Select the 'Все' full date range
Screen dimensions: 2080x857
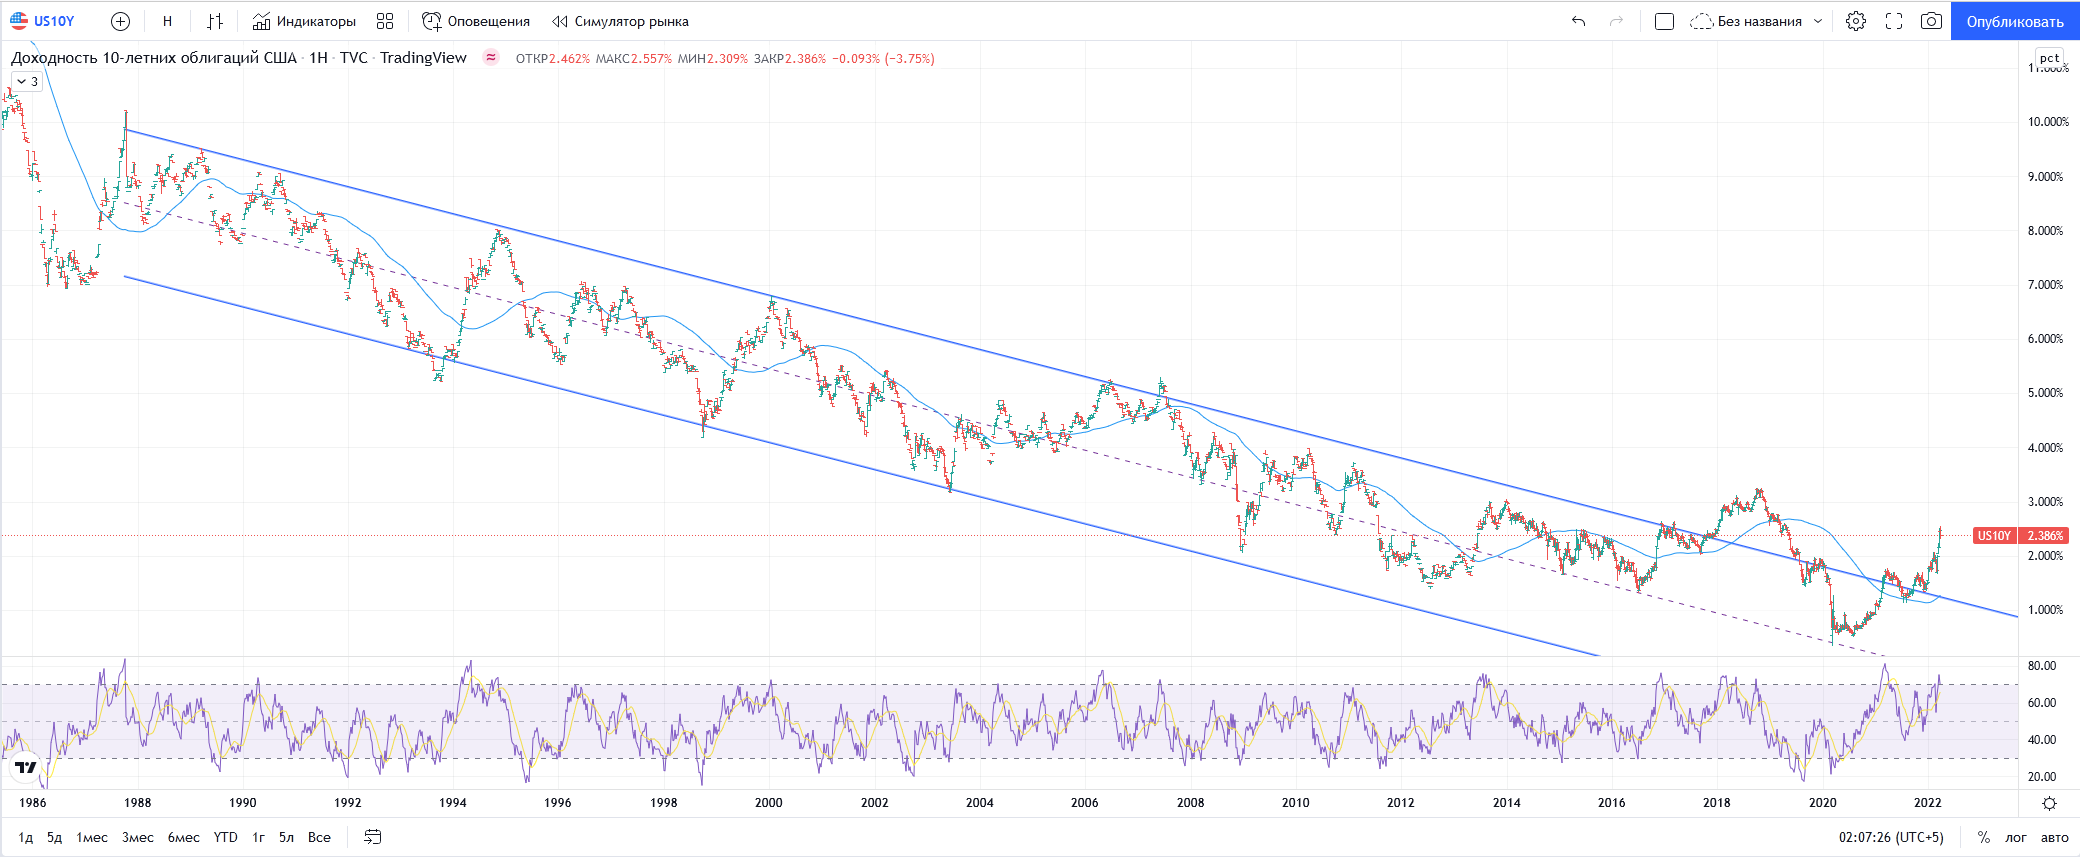[x=319, y=837]
